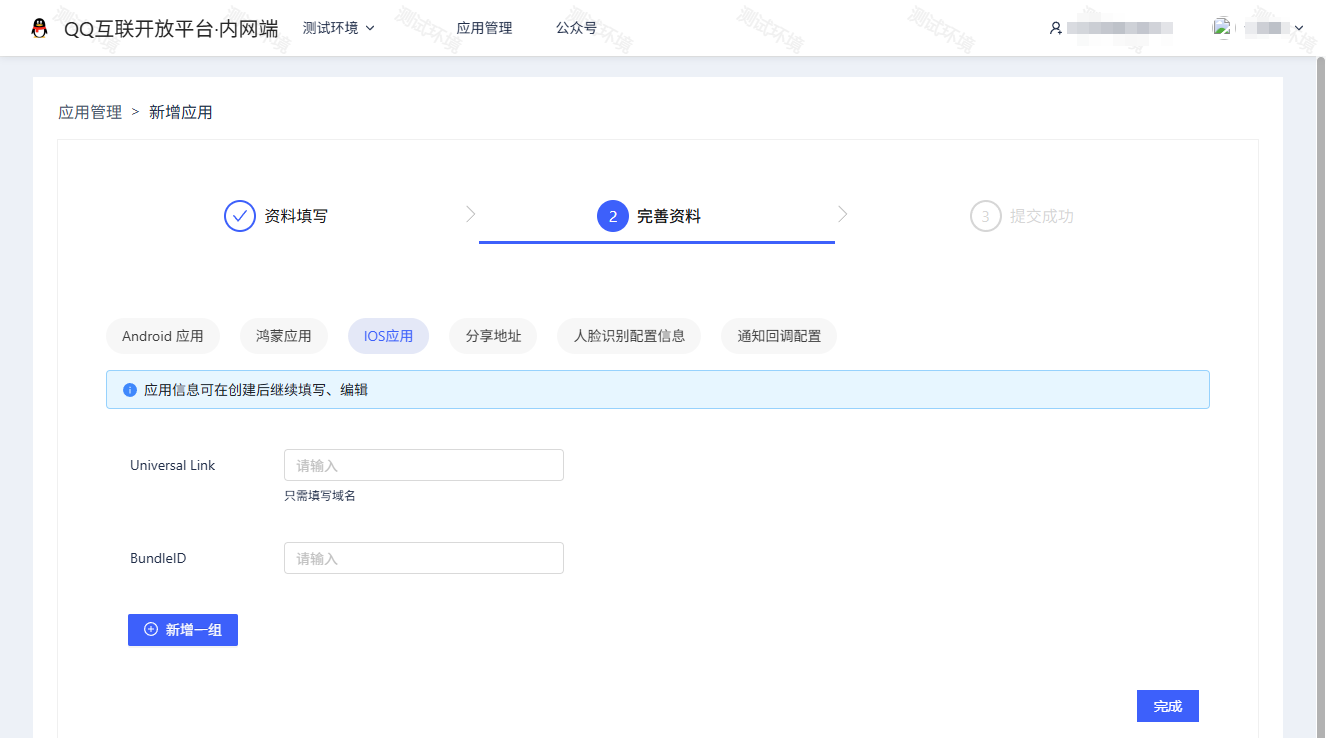Click the 新增应用 breadcrumb text
Viewport: 1326px width, 738px height.
(x=181, y=112)
